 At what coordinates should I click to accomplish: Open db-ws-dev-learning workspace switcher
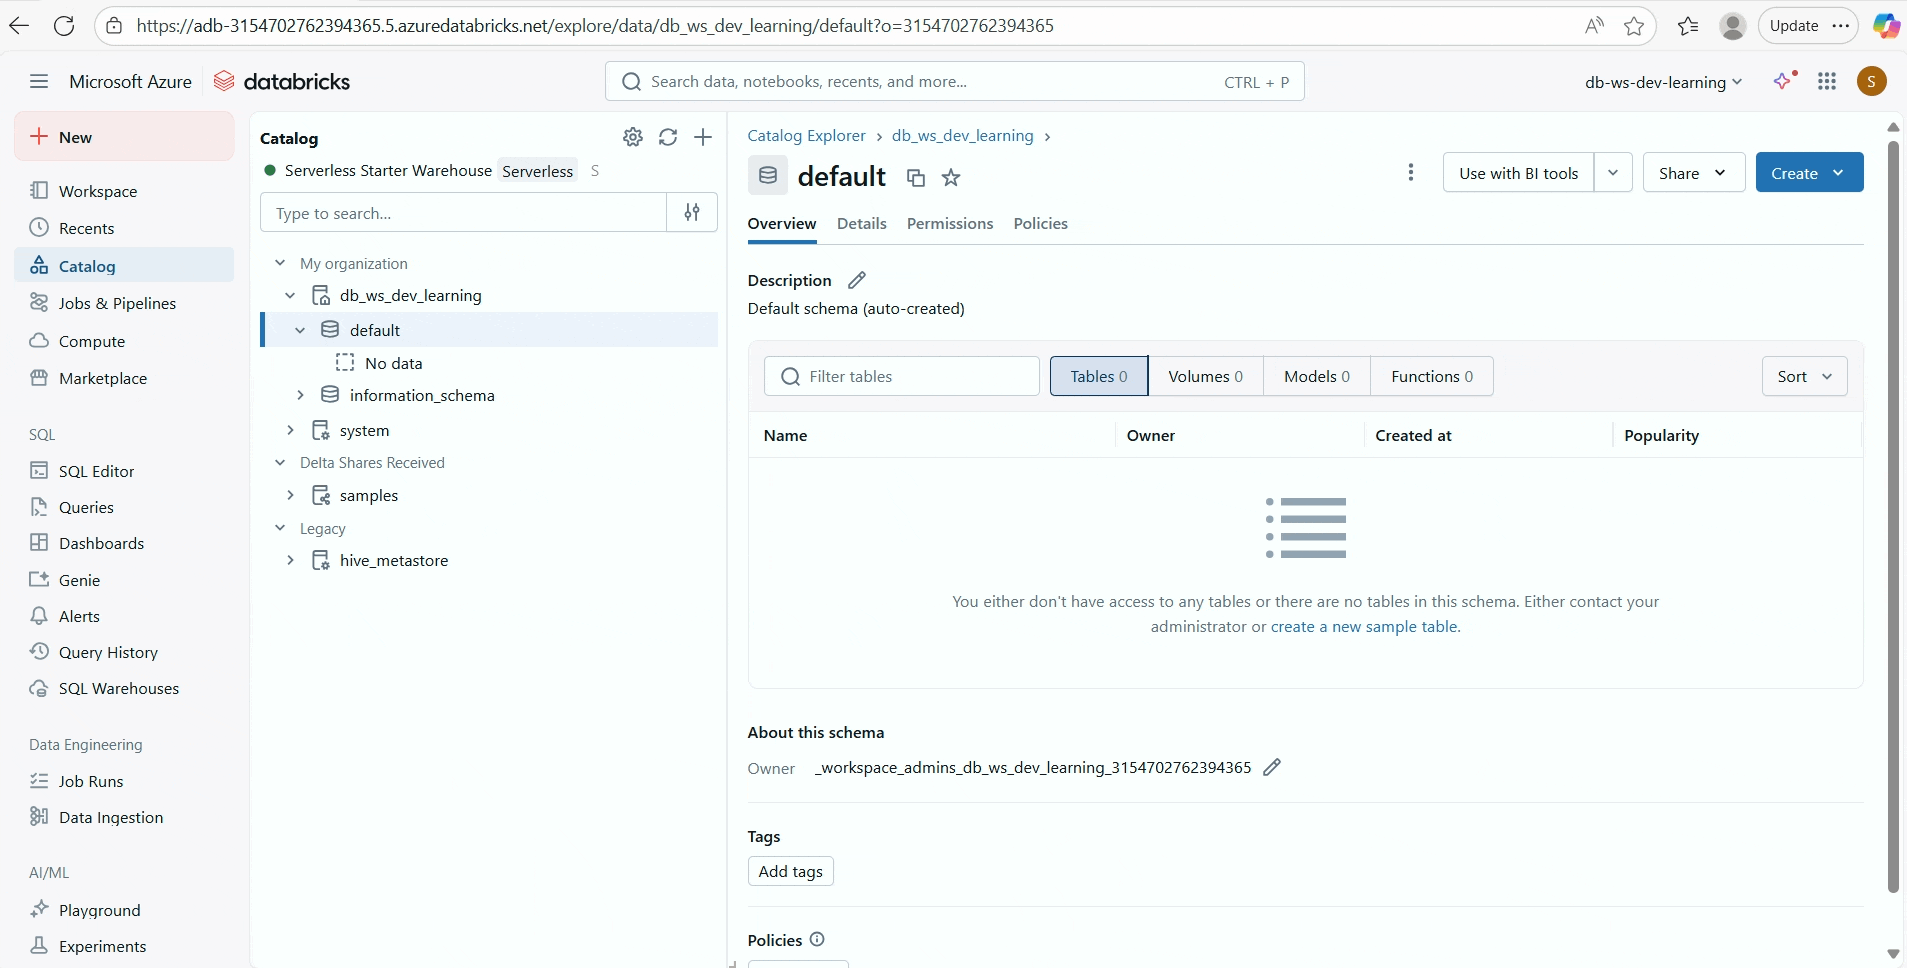click(x=1664, y=82)
